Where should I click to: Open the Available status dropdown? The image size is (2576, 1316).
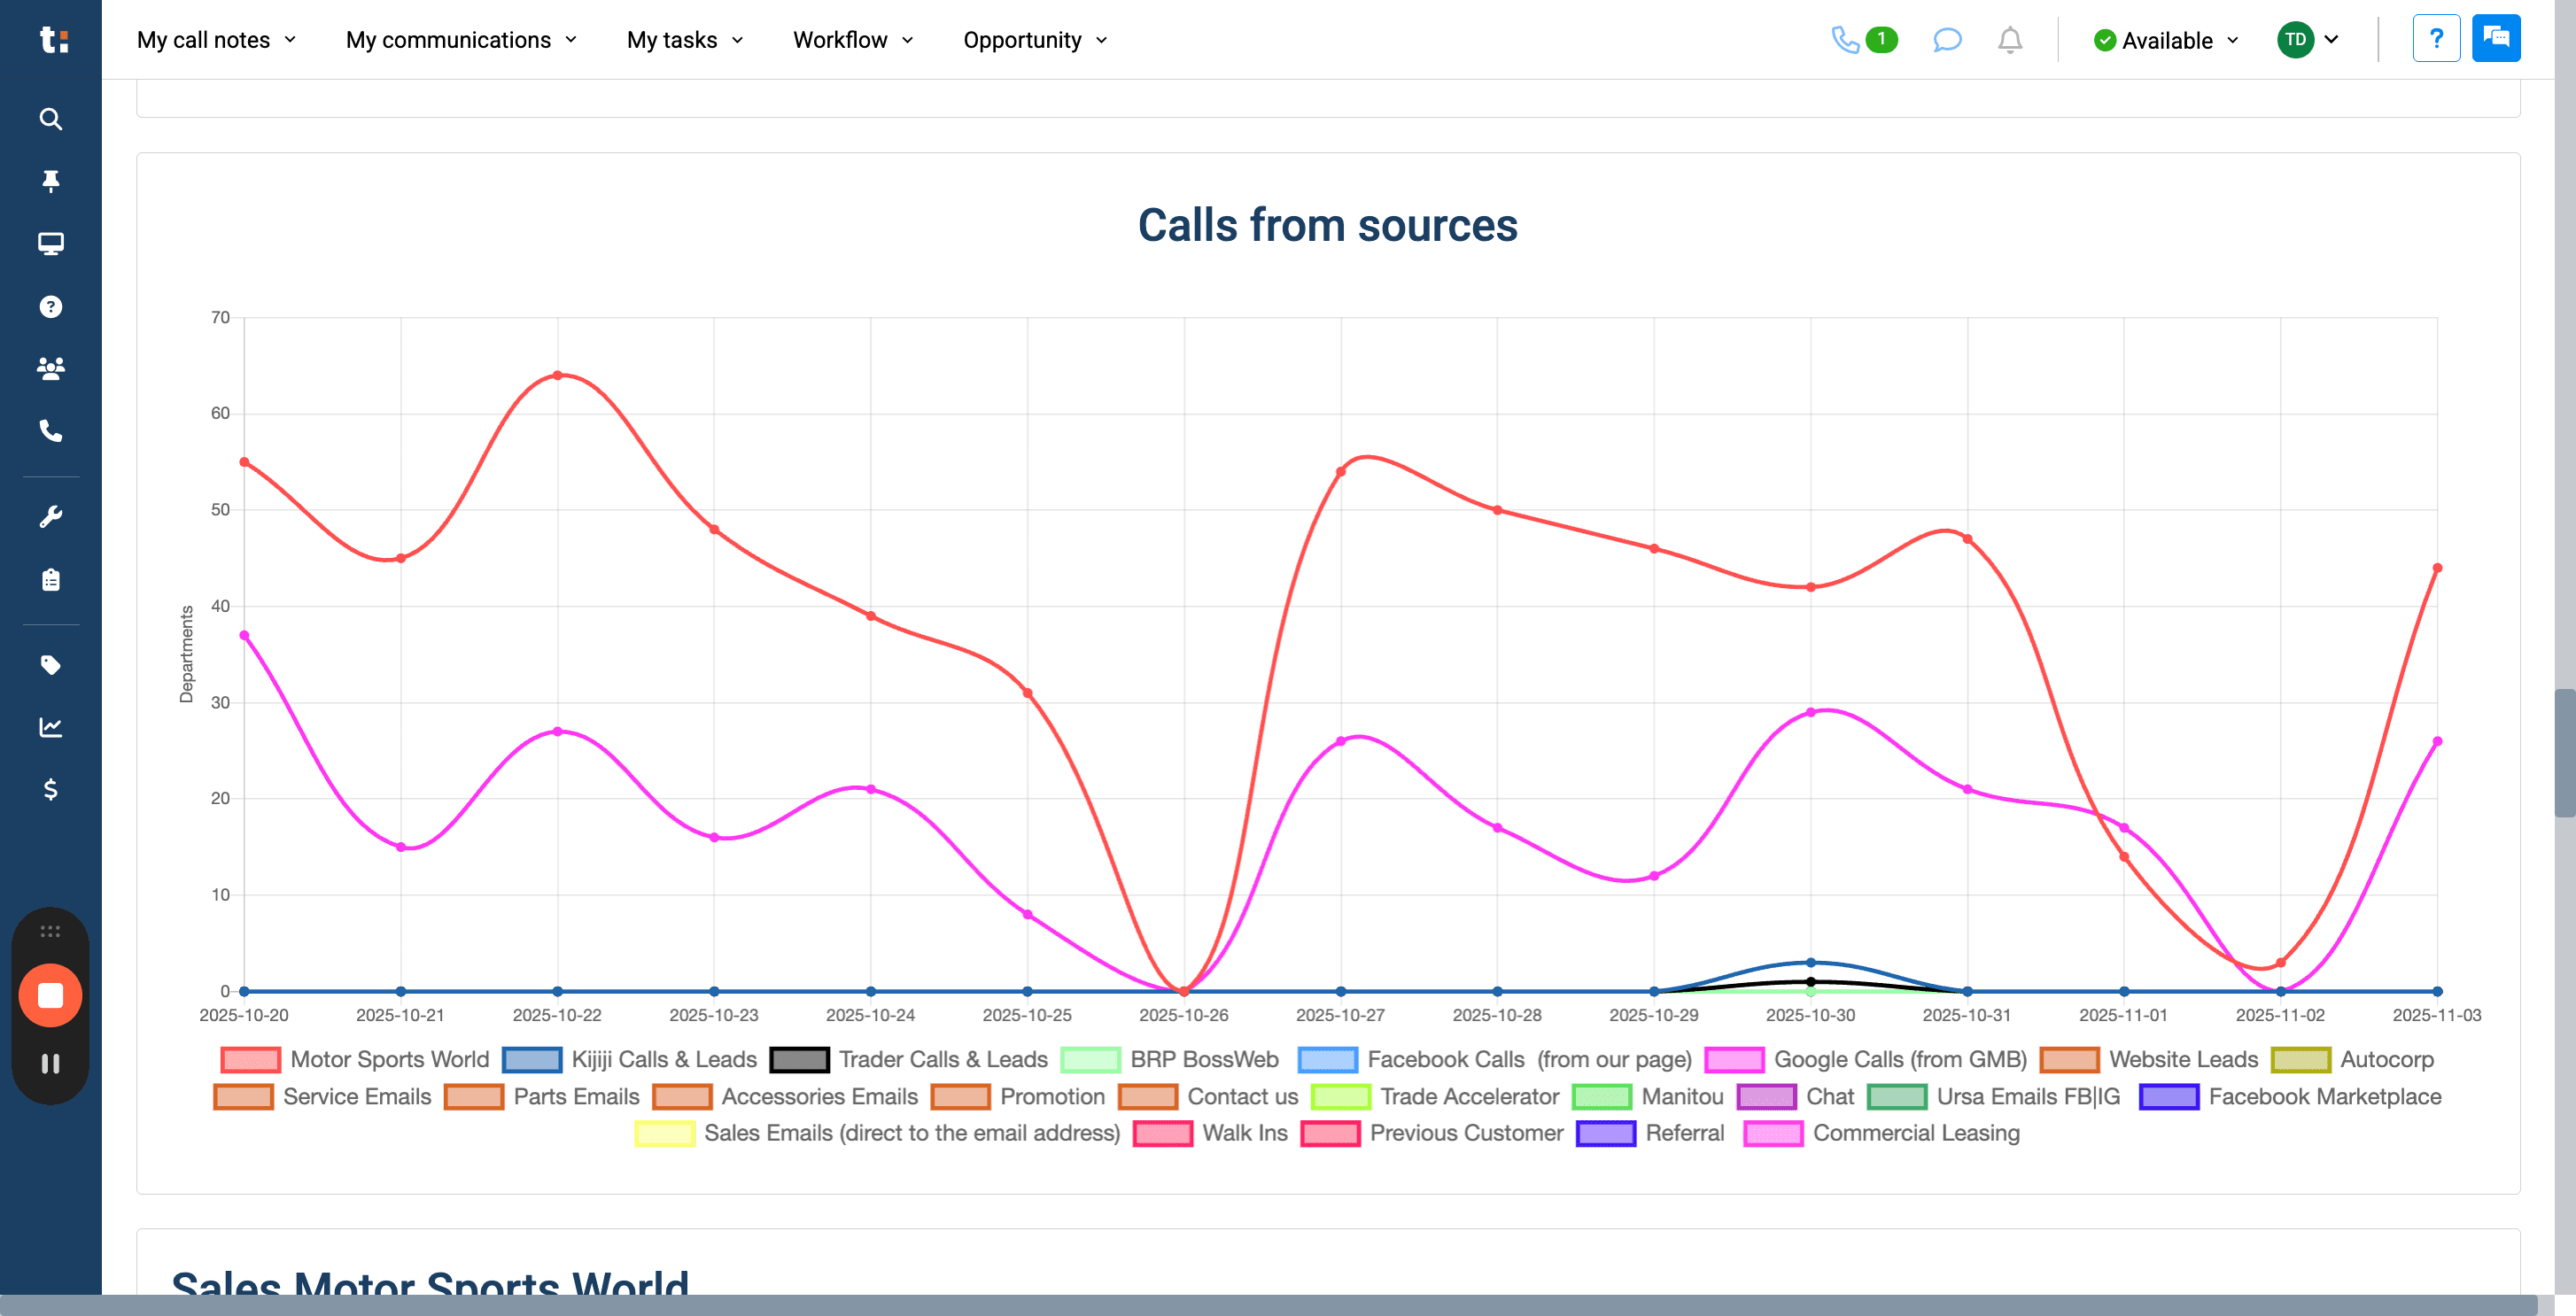pos(2166,40)
